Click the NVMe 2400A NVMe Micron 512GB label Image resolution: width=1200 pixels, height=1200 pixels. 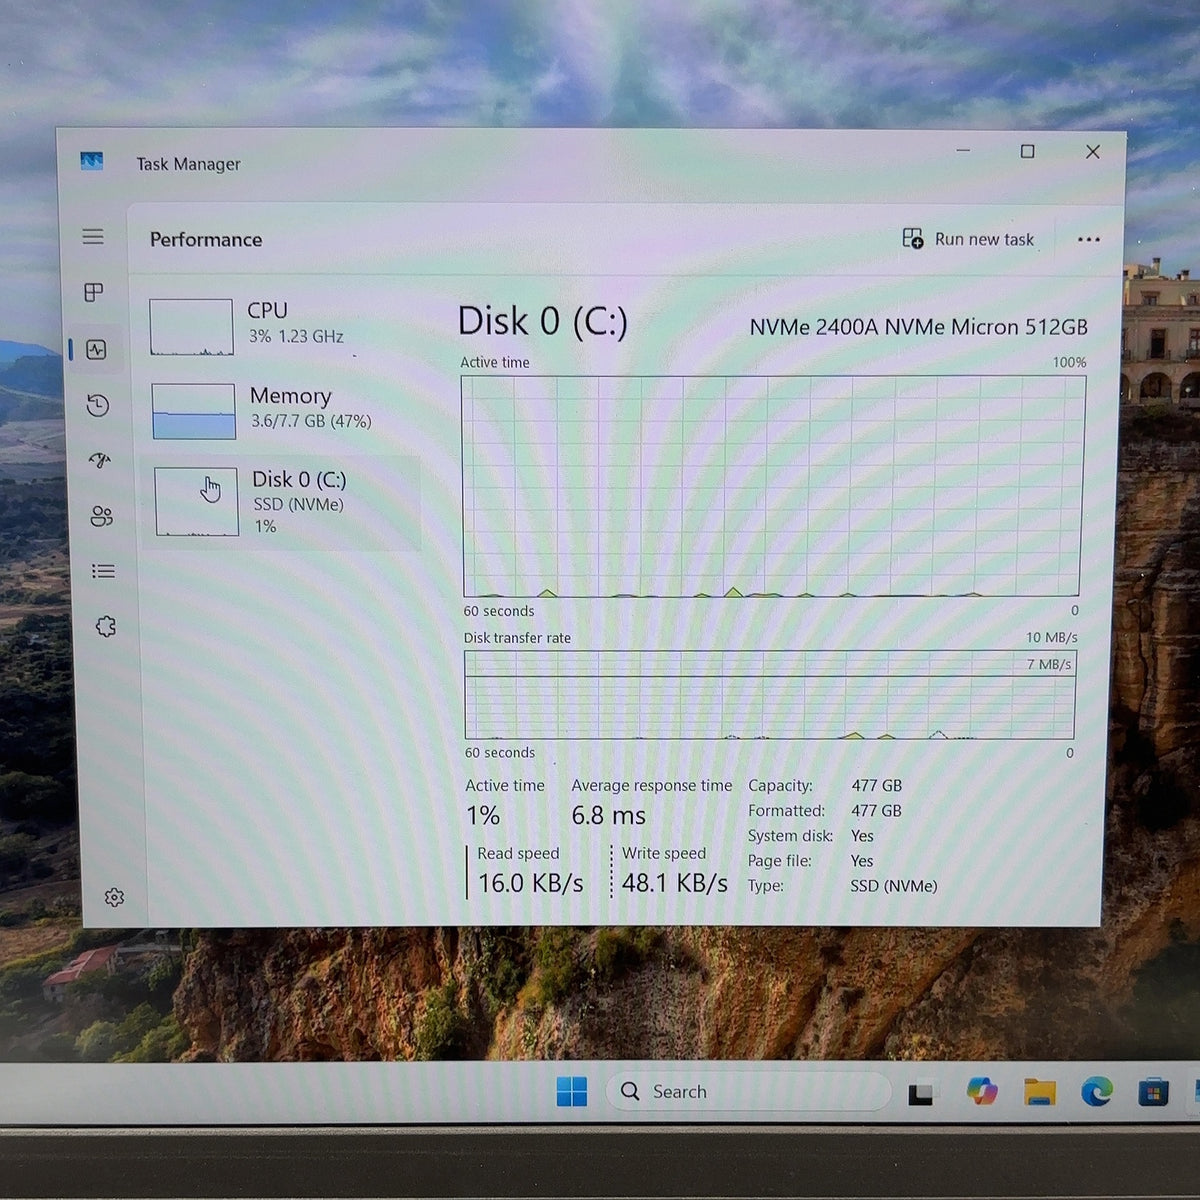[918, 327]
